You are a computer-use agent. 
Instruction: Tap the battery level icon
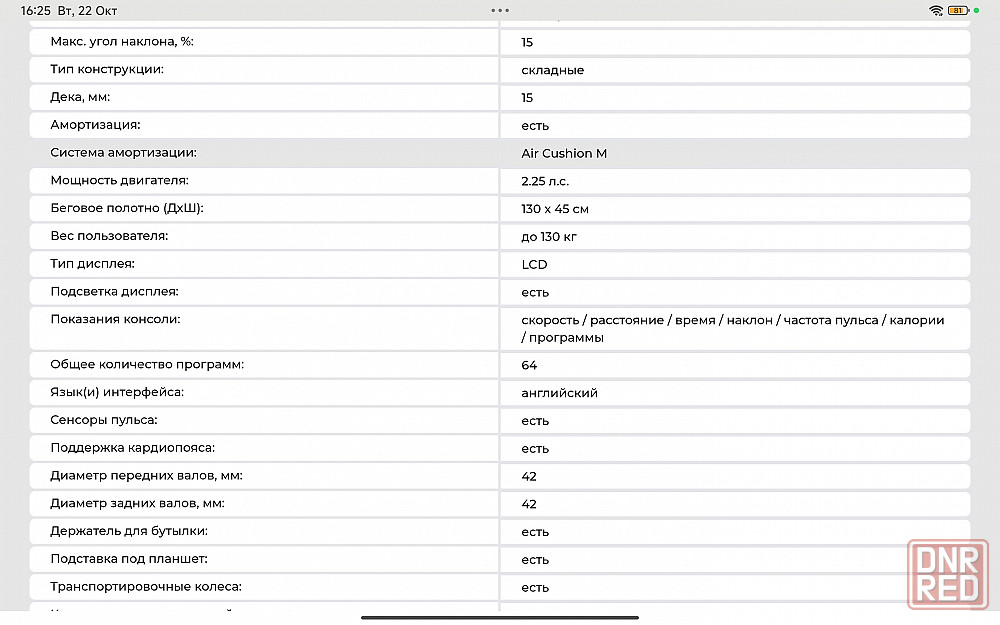(958, 10)
